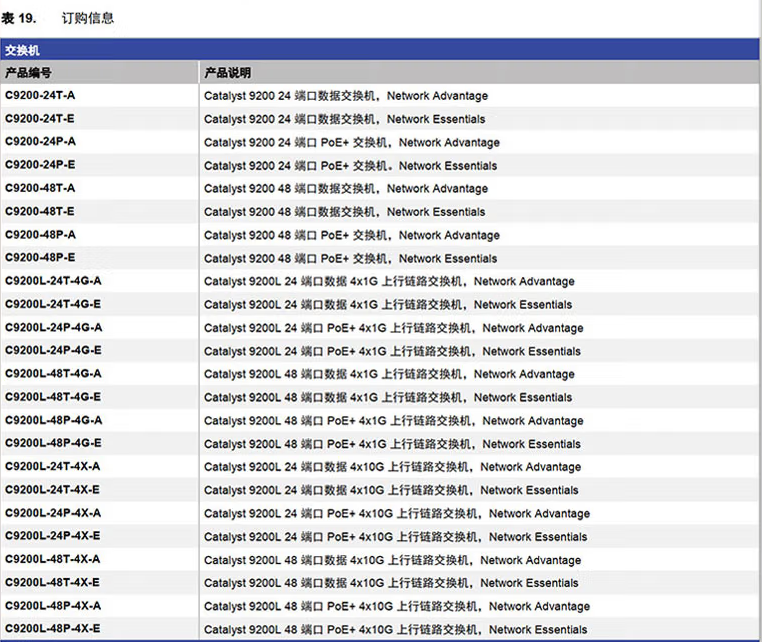Click the description in the C9200L-48P-4X-A row
The image size is (762, 642).
pos(397,607)
